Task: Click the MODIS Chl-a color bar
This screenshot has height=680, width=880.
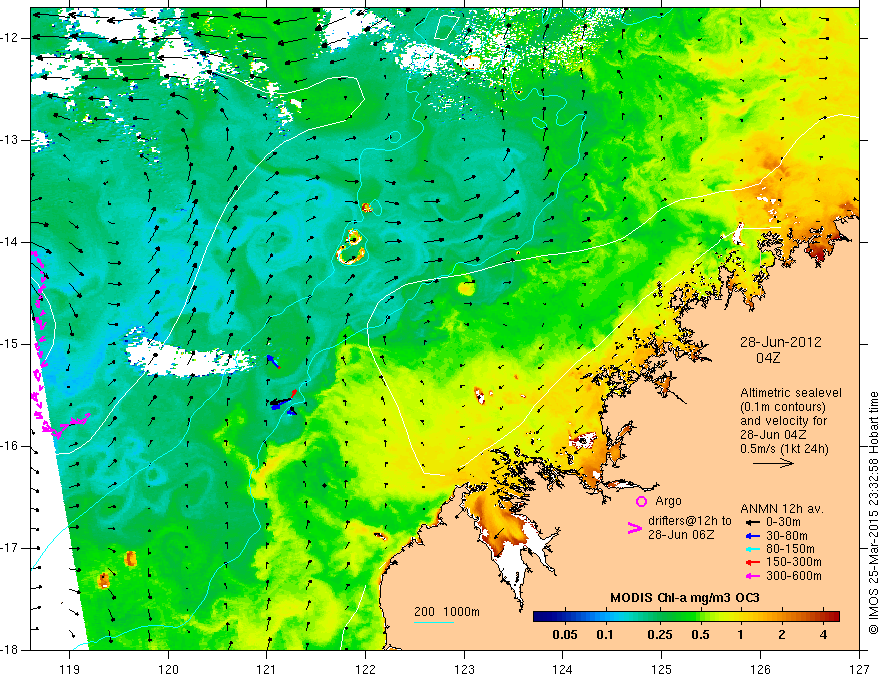Action: tap(686, 616)
